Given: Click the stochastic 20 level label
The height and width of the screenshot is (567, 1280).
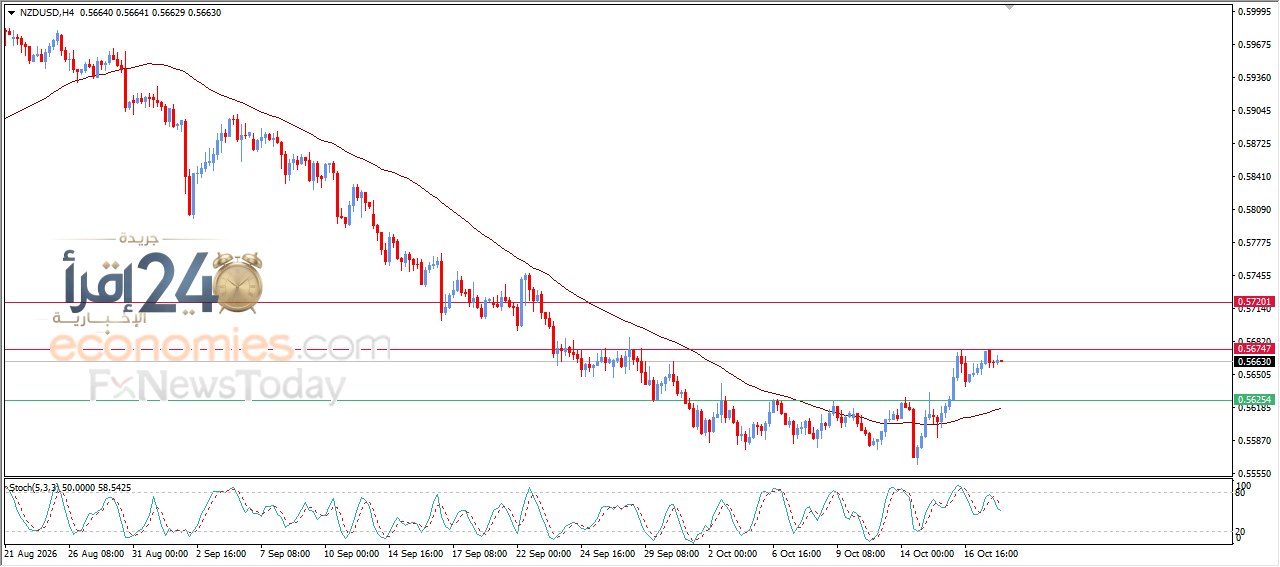Looking at the screenshot, I should pos(1242,531).
